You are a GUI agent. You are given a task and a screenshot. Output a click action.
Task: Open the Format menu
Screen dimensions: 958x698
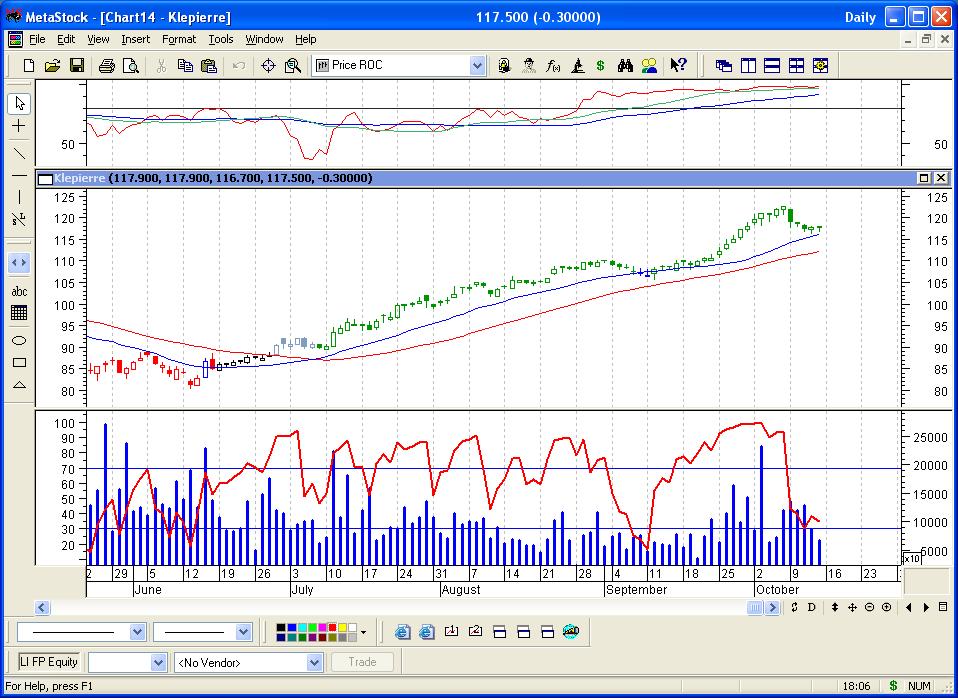coord(179,39)
